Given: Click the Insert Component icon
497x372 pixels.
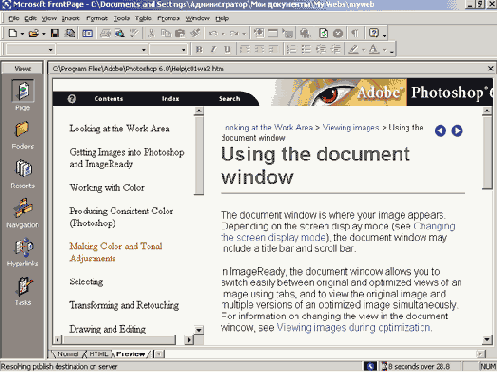Looking at the screenshot, I should pos(259,33).
